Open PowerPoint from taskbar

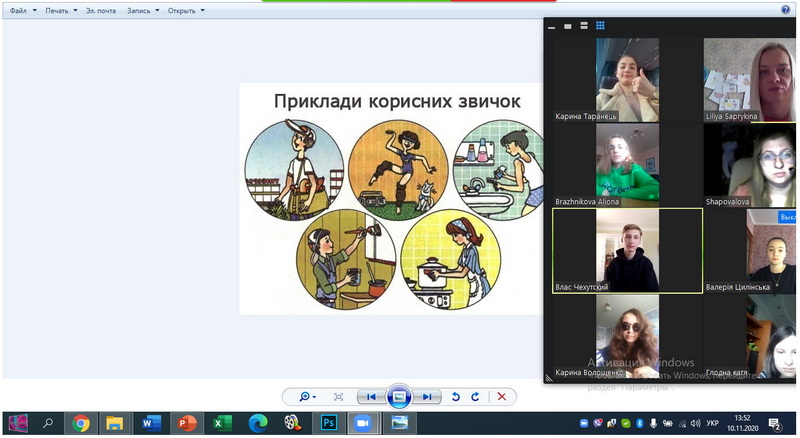186,423
